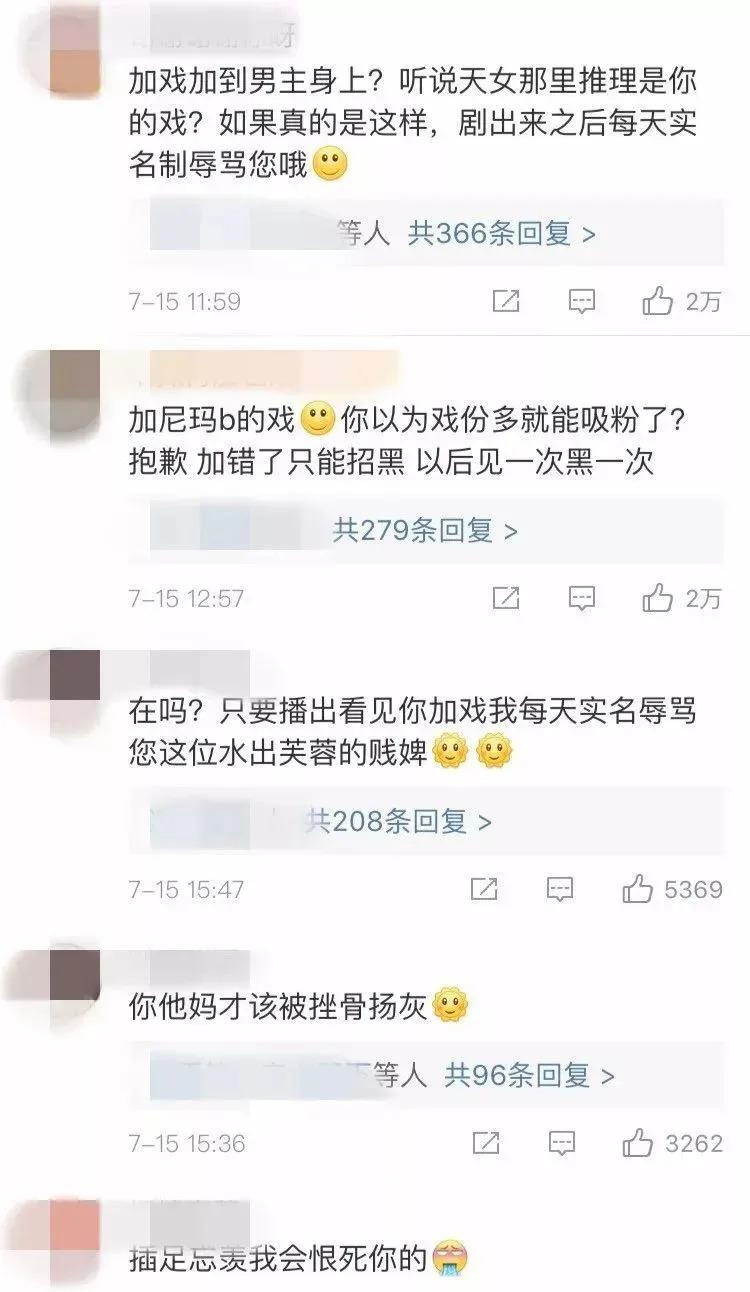Expand the 共208条回复 replies
The image size is (750, 1292).
399,821
